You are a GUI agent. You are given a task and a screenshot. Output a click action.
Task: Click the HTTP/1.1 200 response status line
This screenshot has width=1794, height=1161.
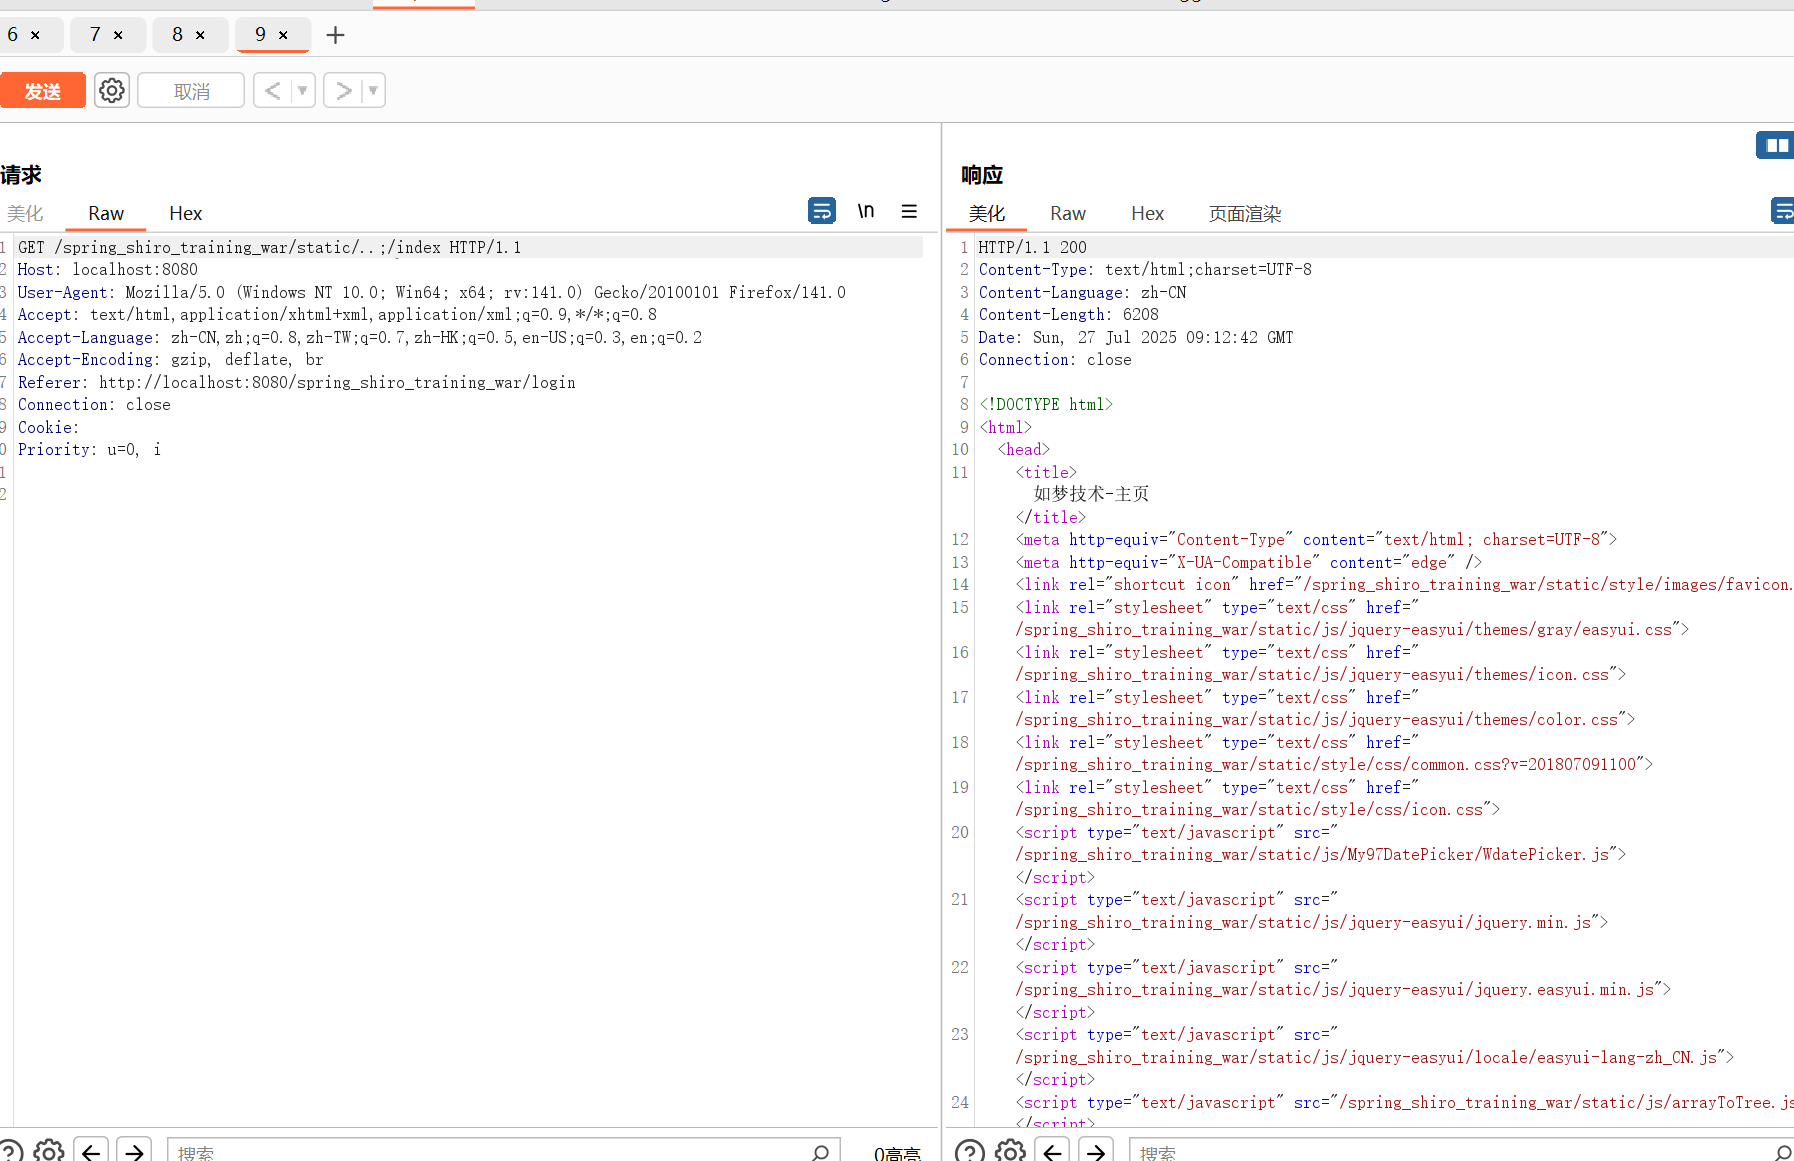coord(1032,247)
